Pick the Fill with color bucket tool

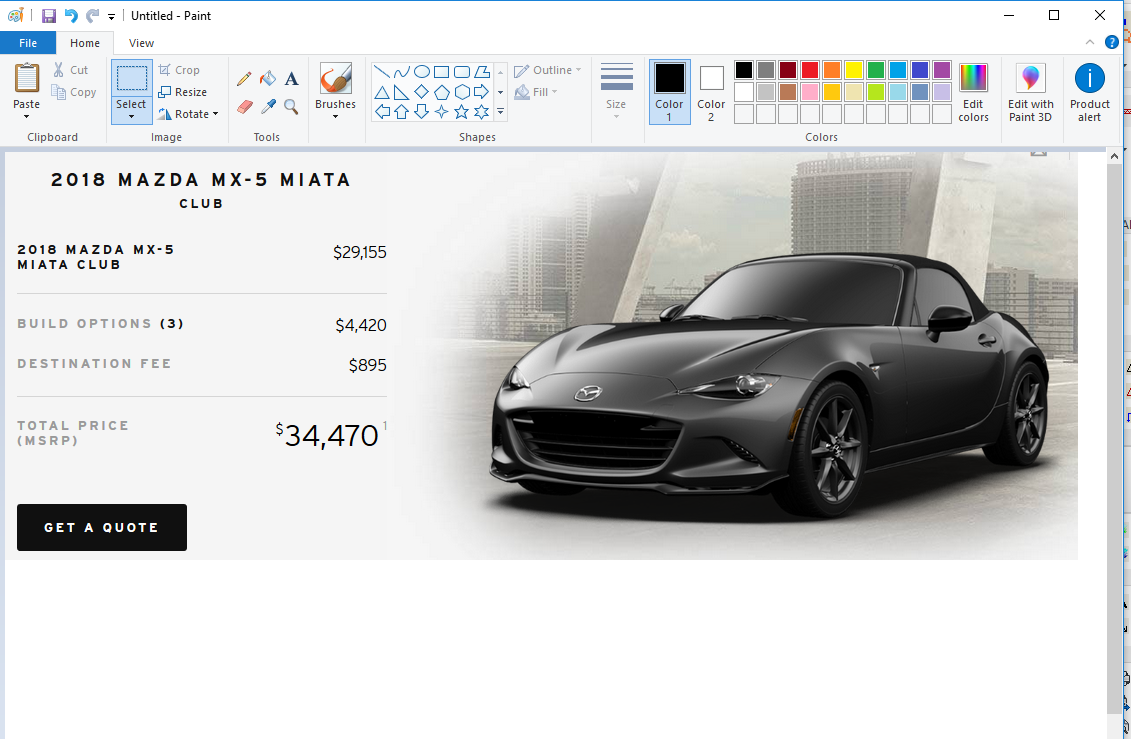(x=267, y=79)
